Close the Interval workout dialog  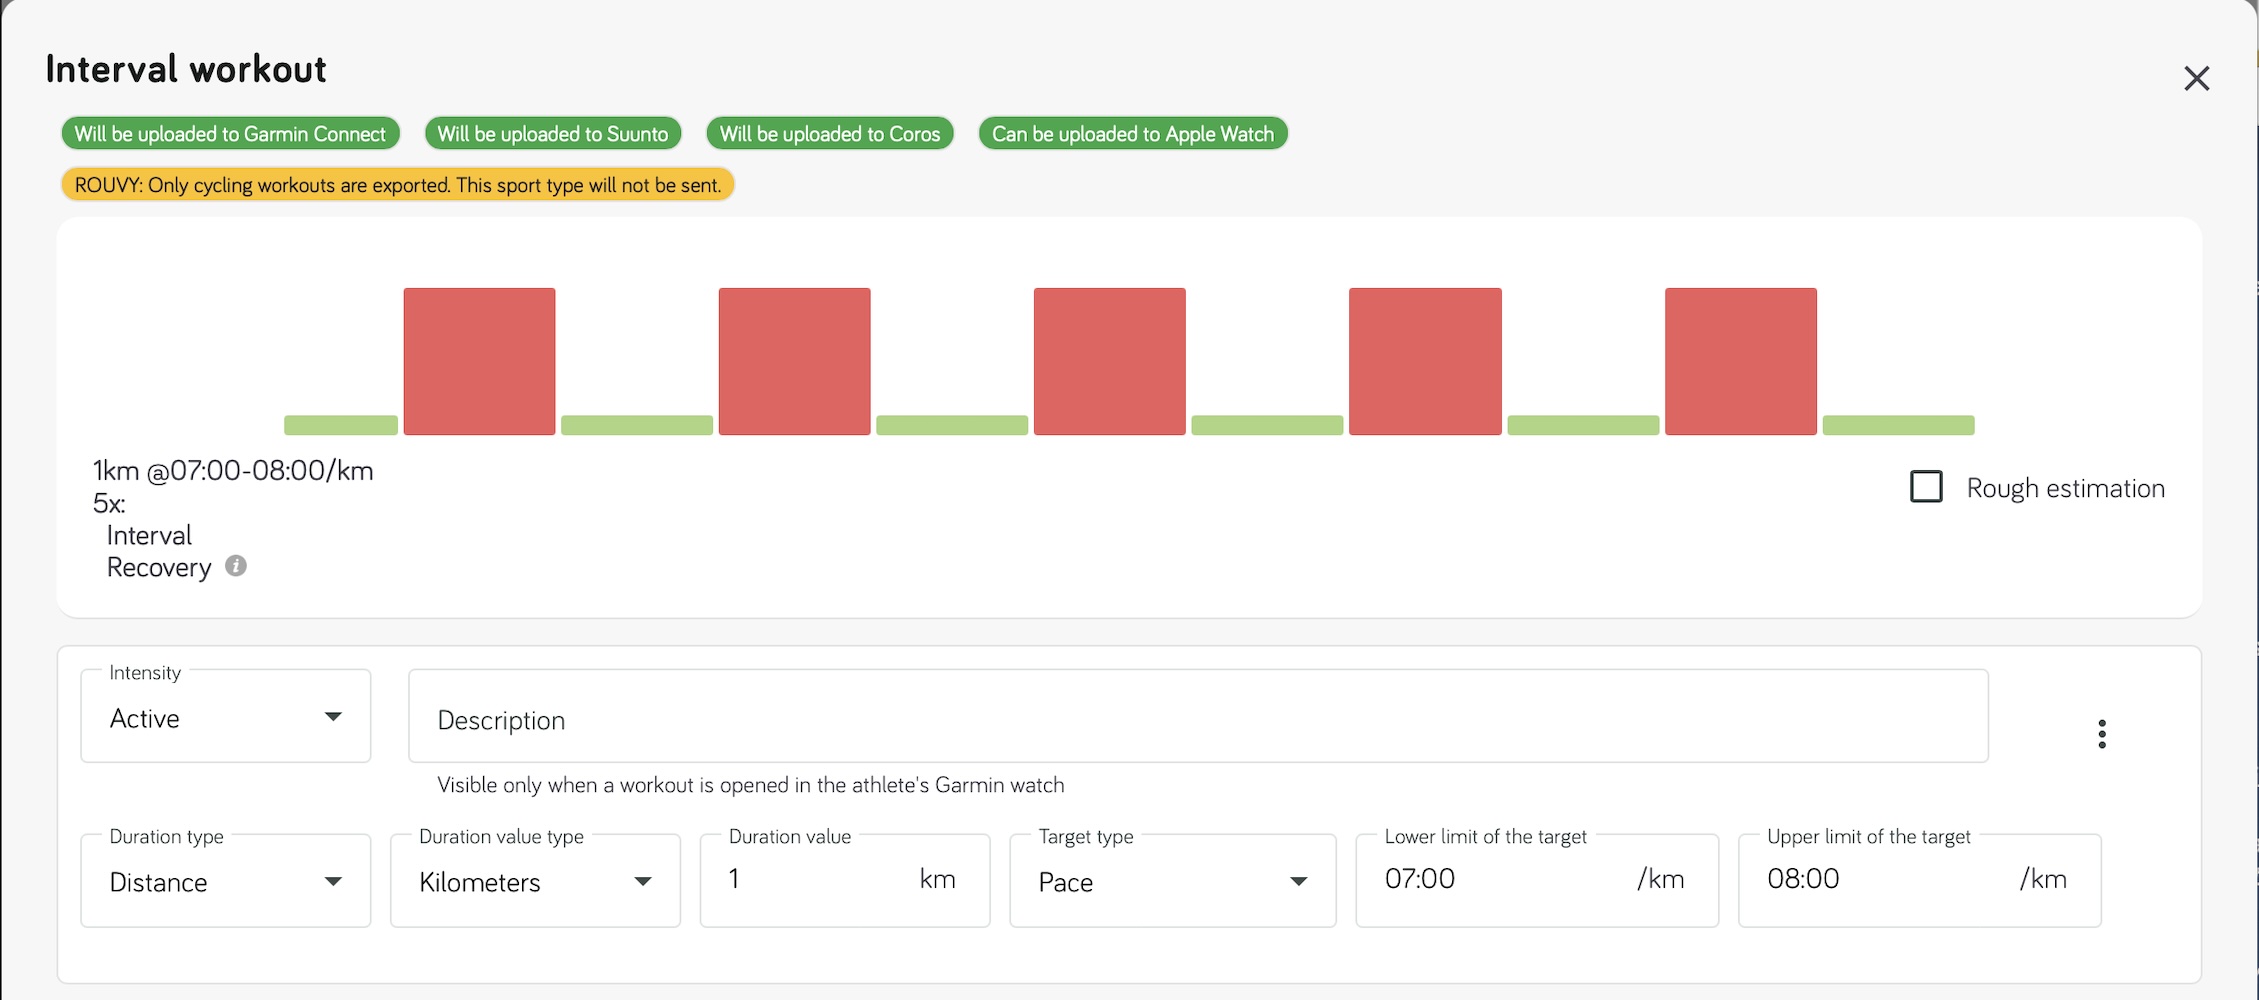[x=2196, y=78]
